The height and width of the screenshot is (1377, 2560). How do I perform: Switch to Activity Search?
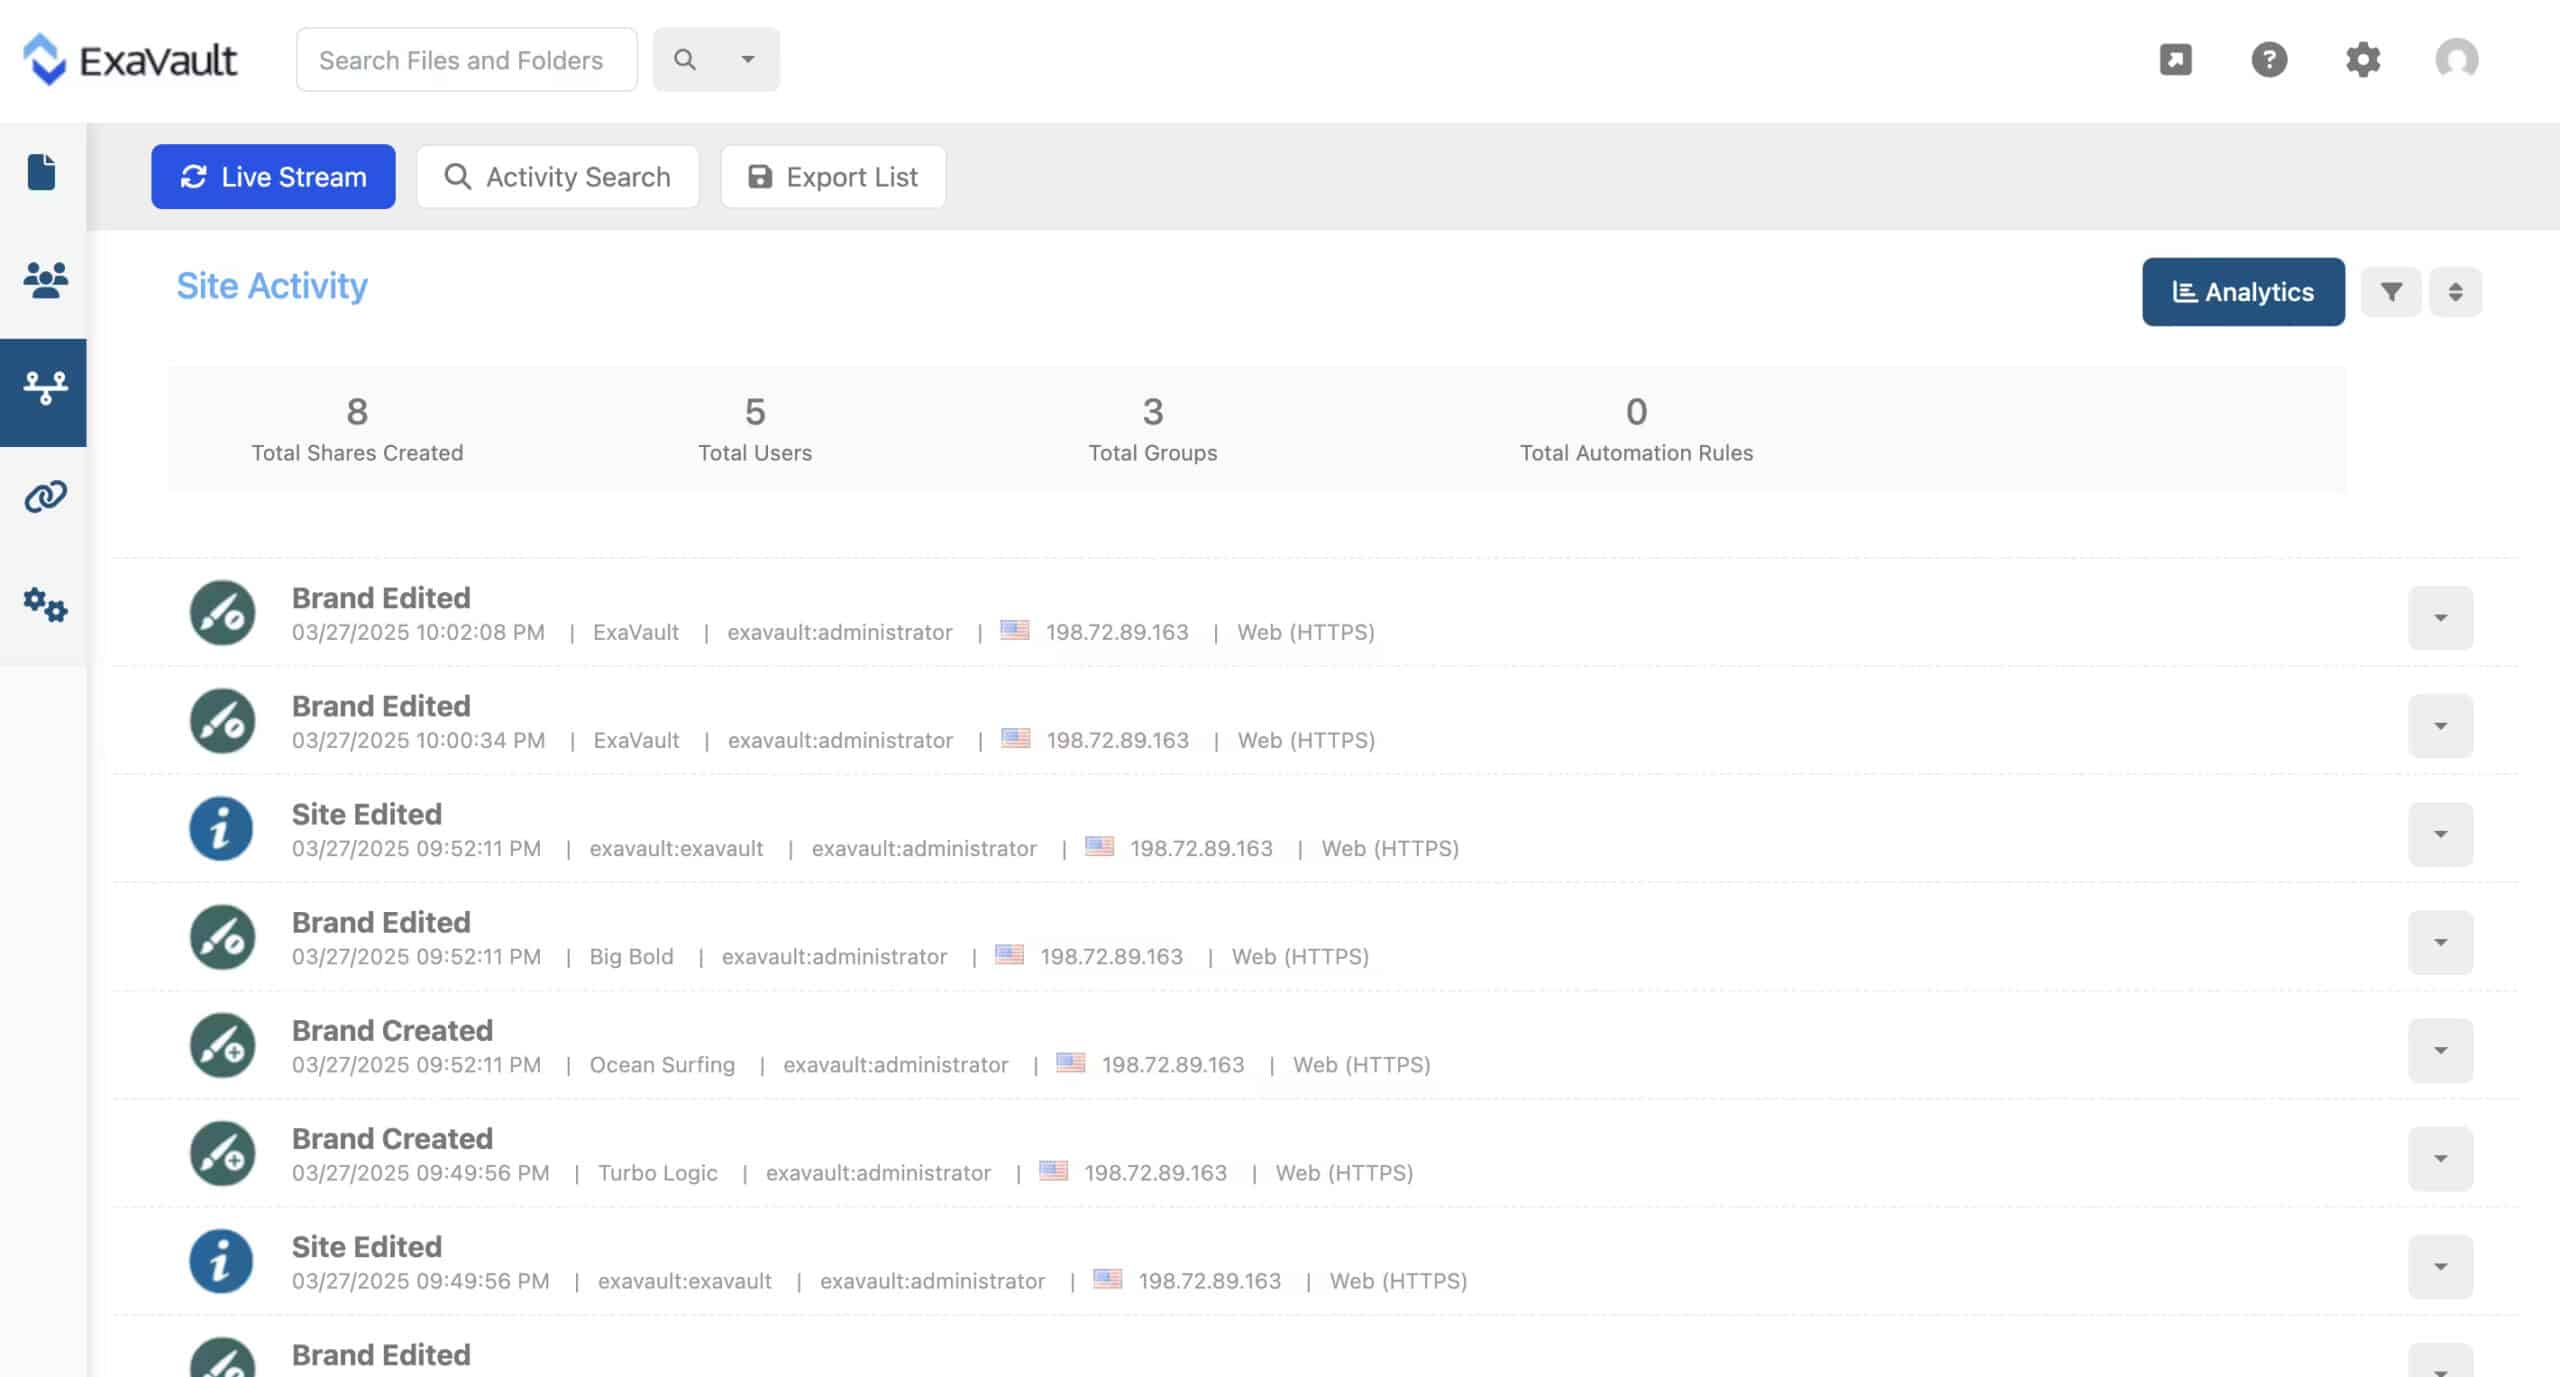(x=558, y=176)
